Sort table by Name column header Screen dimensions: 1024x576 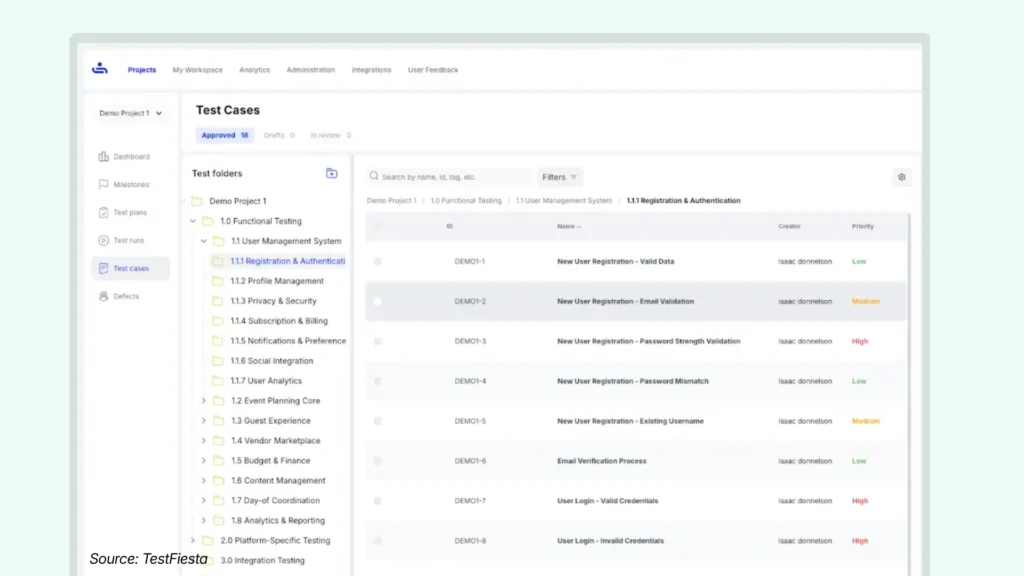click(x=568, y=226)
